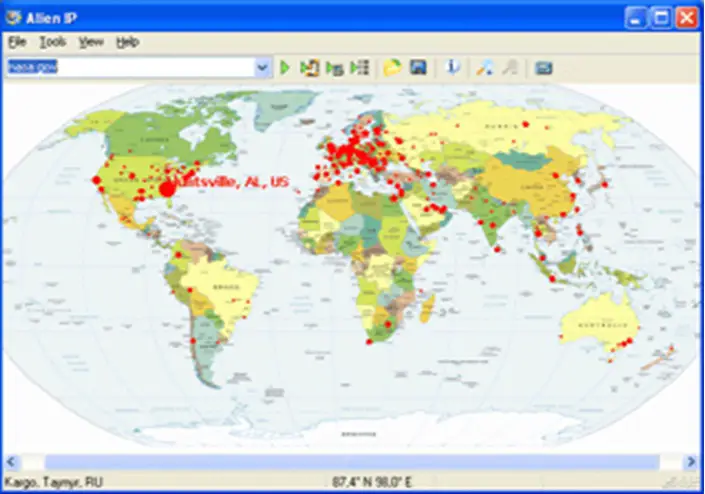Viewport: 705px width, 494px height.
Task: Click the Alien IP title bar app icon
Action: (13, 18)
